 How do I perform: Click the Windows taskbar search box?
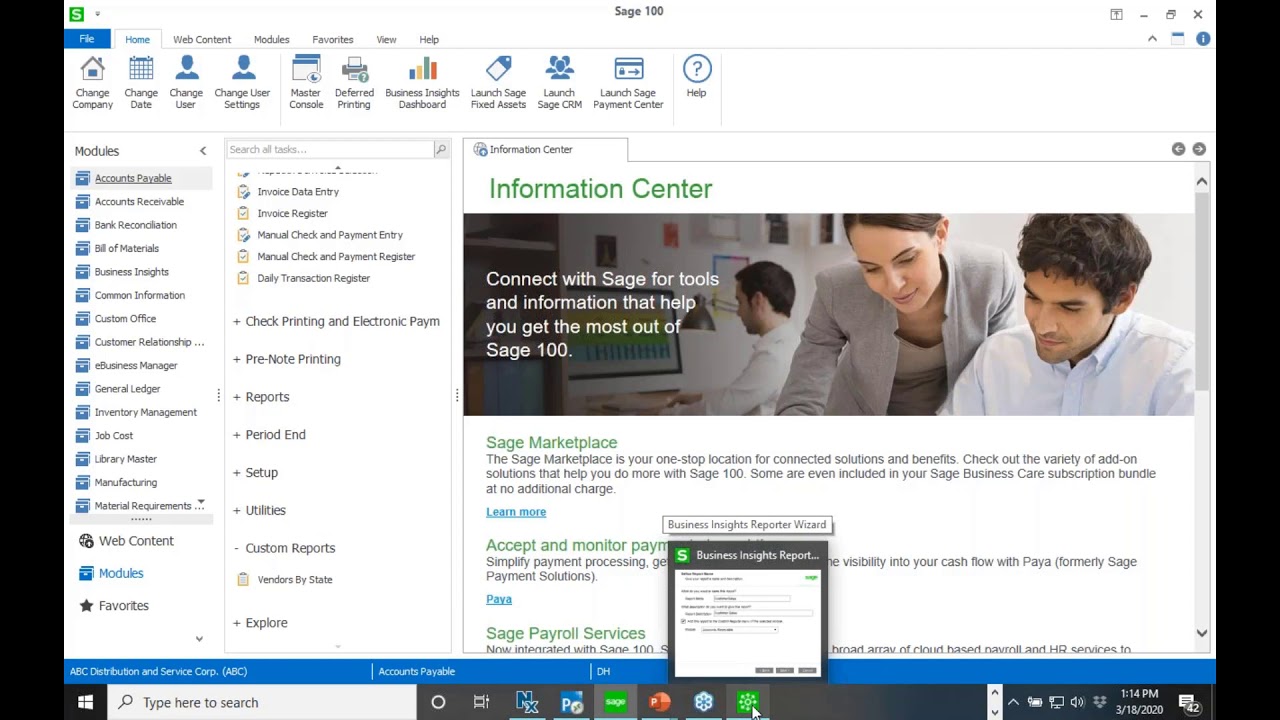[262, 702]
